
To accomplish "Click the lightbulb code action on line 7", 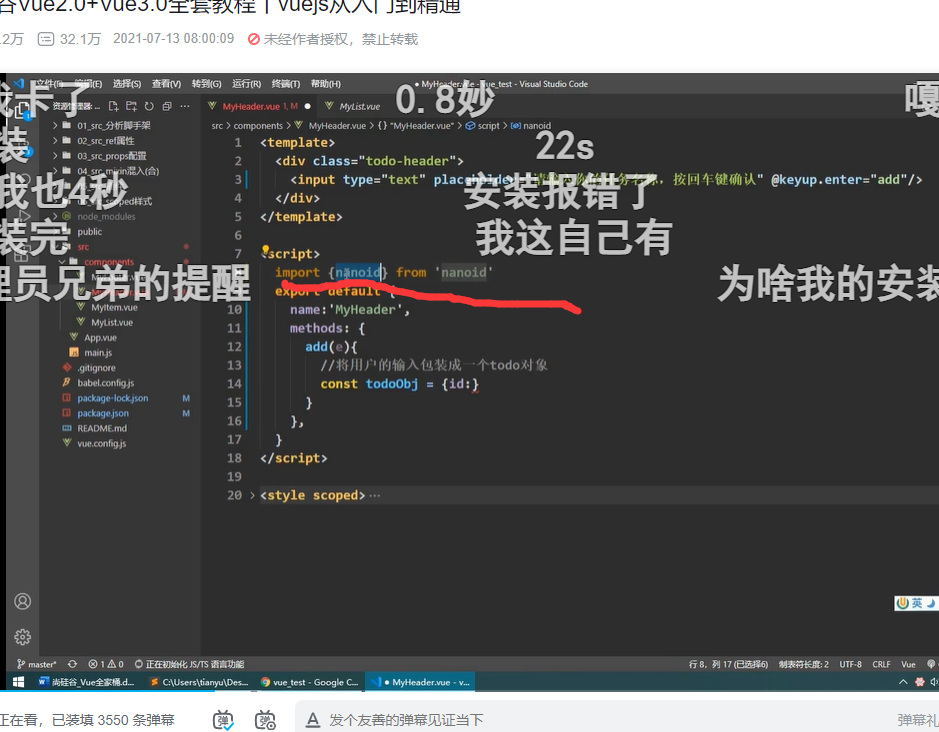I will [x=265, y=250].
